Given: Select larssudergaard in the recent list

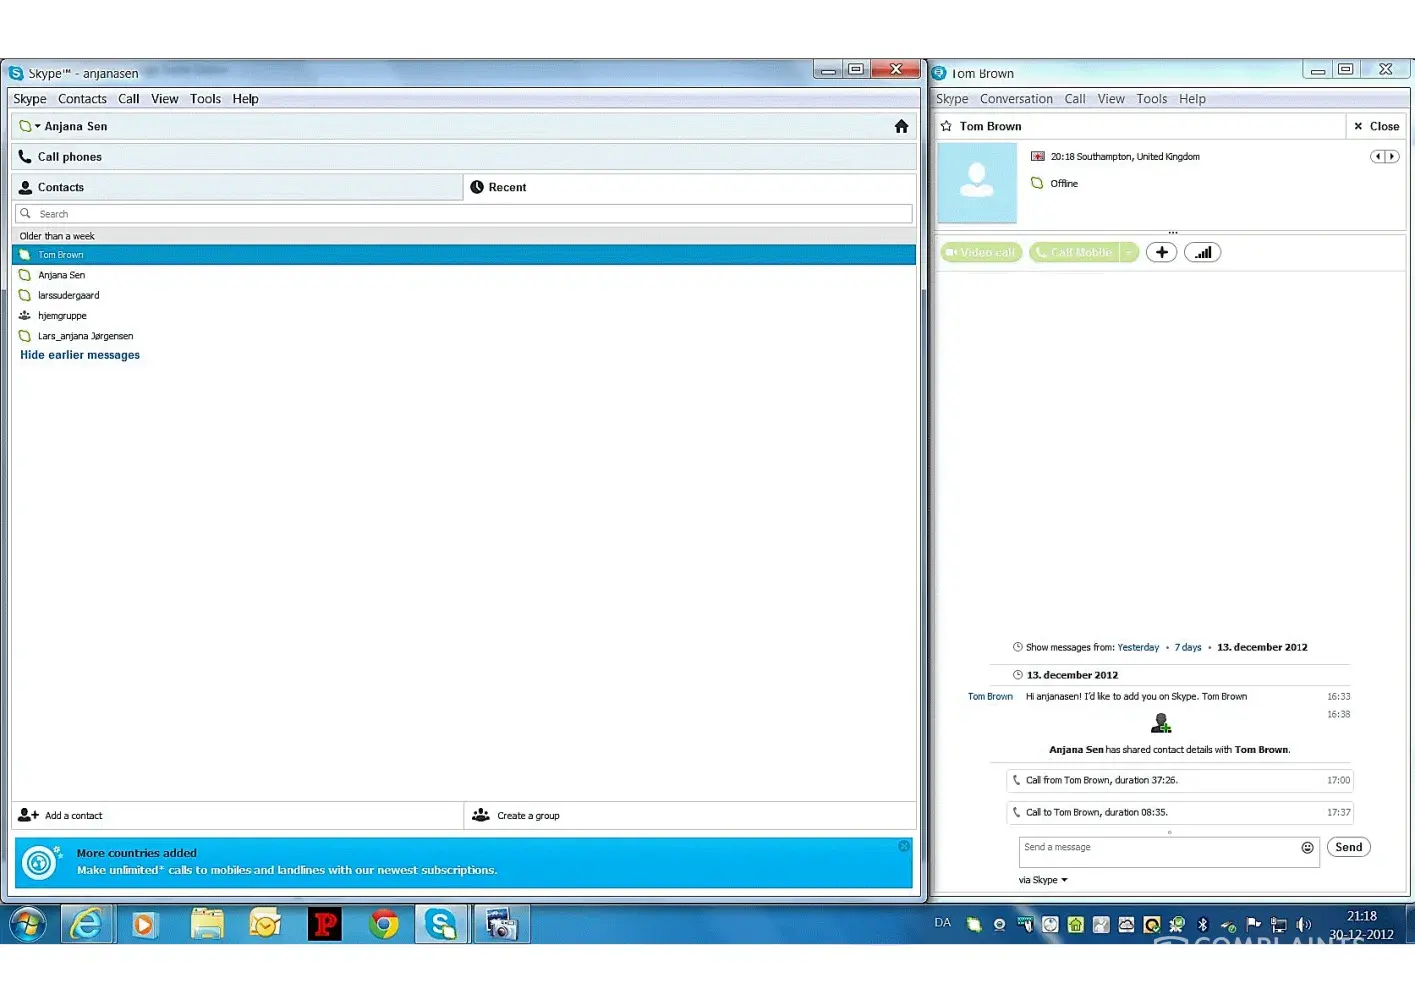Looking at the screenshot, I should click(464, 295).
